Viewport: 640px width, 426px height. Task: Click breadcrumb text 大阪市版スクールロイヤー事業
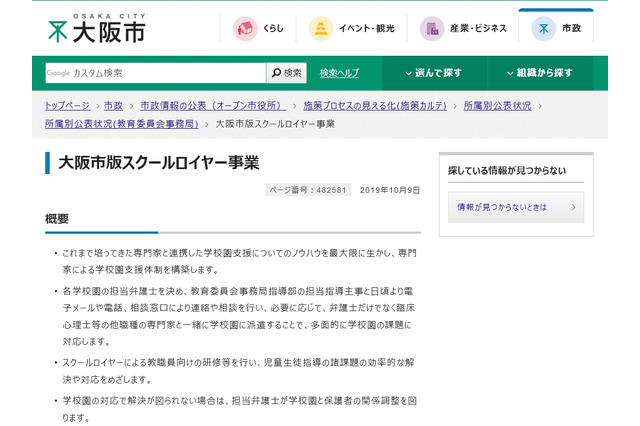click(275, 124)
